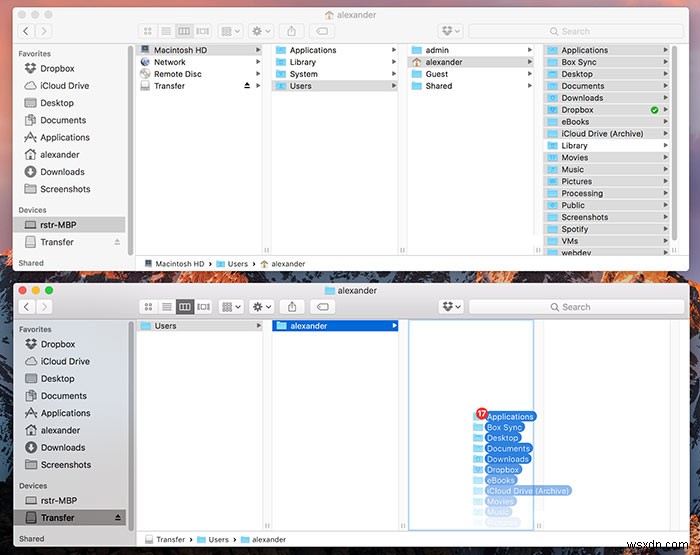Eject Transfer in top window first column

(x=247, y=85)
